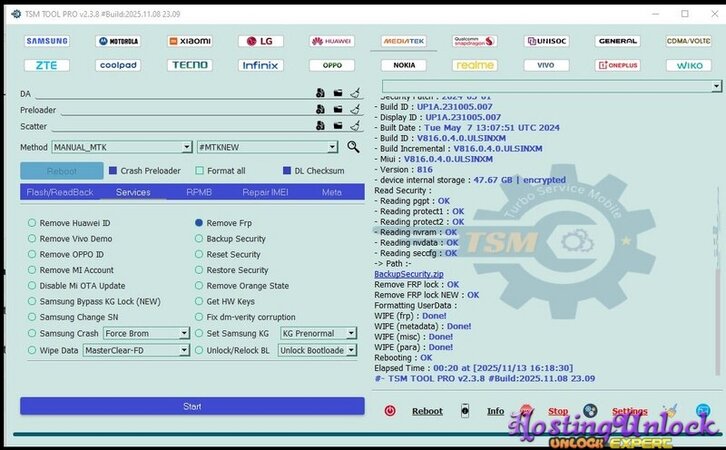Enable the Format all checkbox
The image size is (726, 450).
click(x=200, y=171)
